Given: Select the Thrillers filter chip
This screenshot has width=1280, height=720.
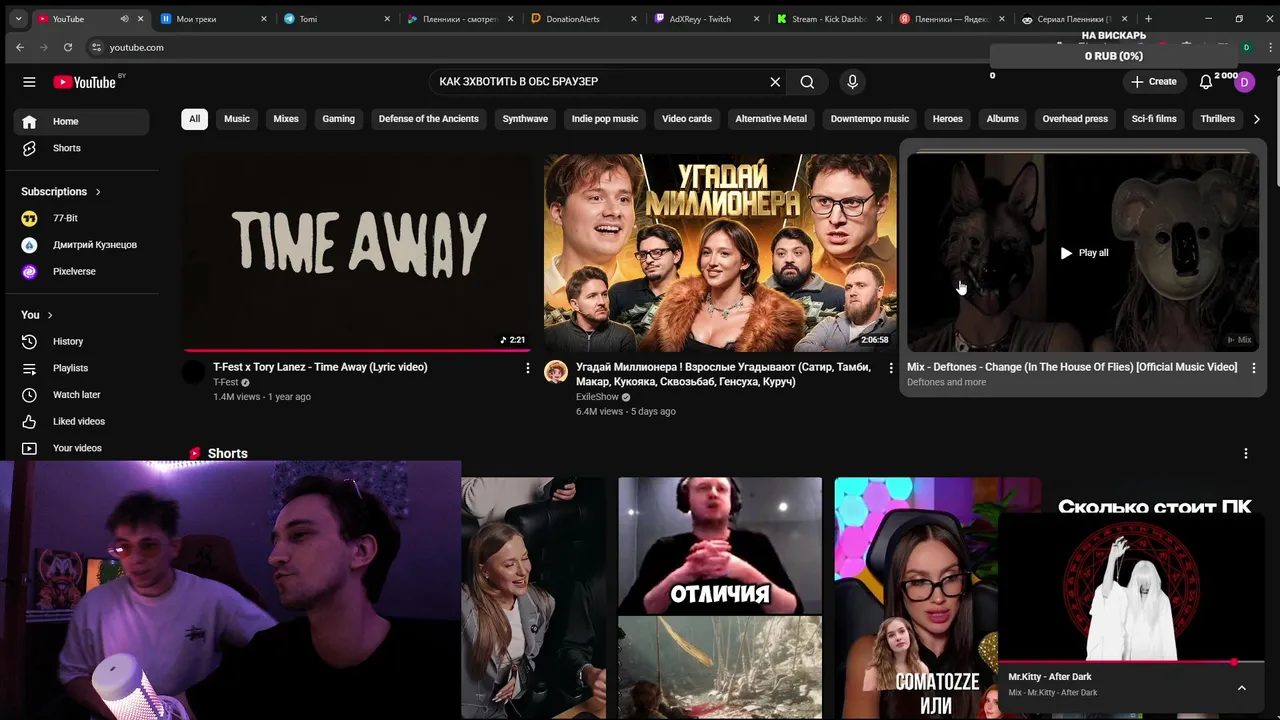Looking at the screenshot, I should (1218, 119).
